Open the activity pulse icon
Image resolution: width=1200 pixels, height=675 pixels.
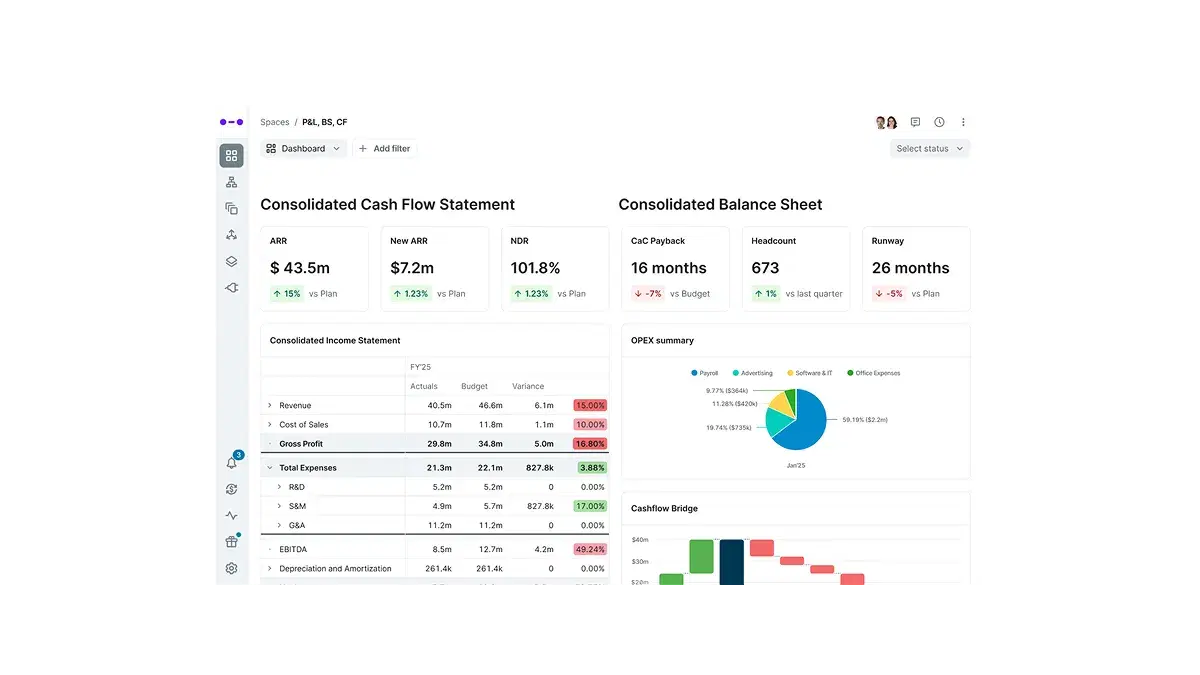pos(231,516)
